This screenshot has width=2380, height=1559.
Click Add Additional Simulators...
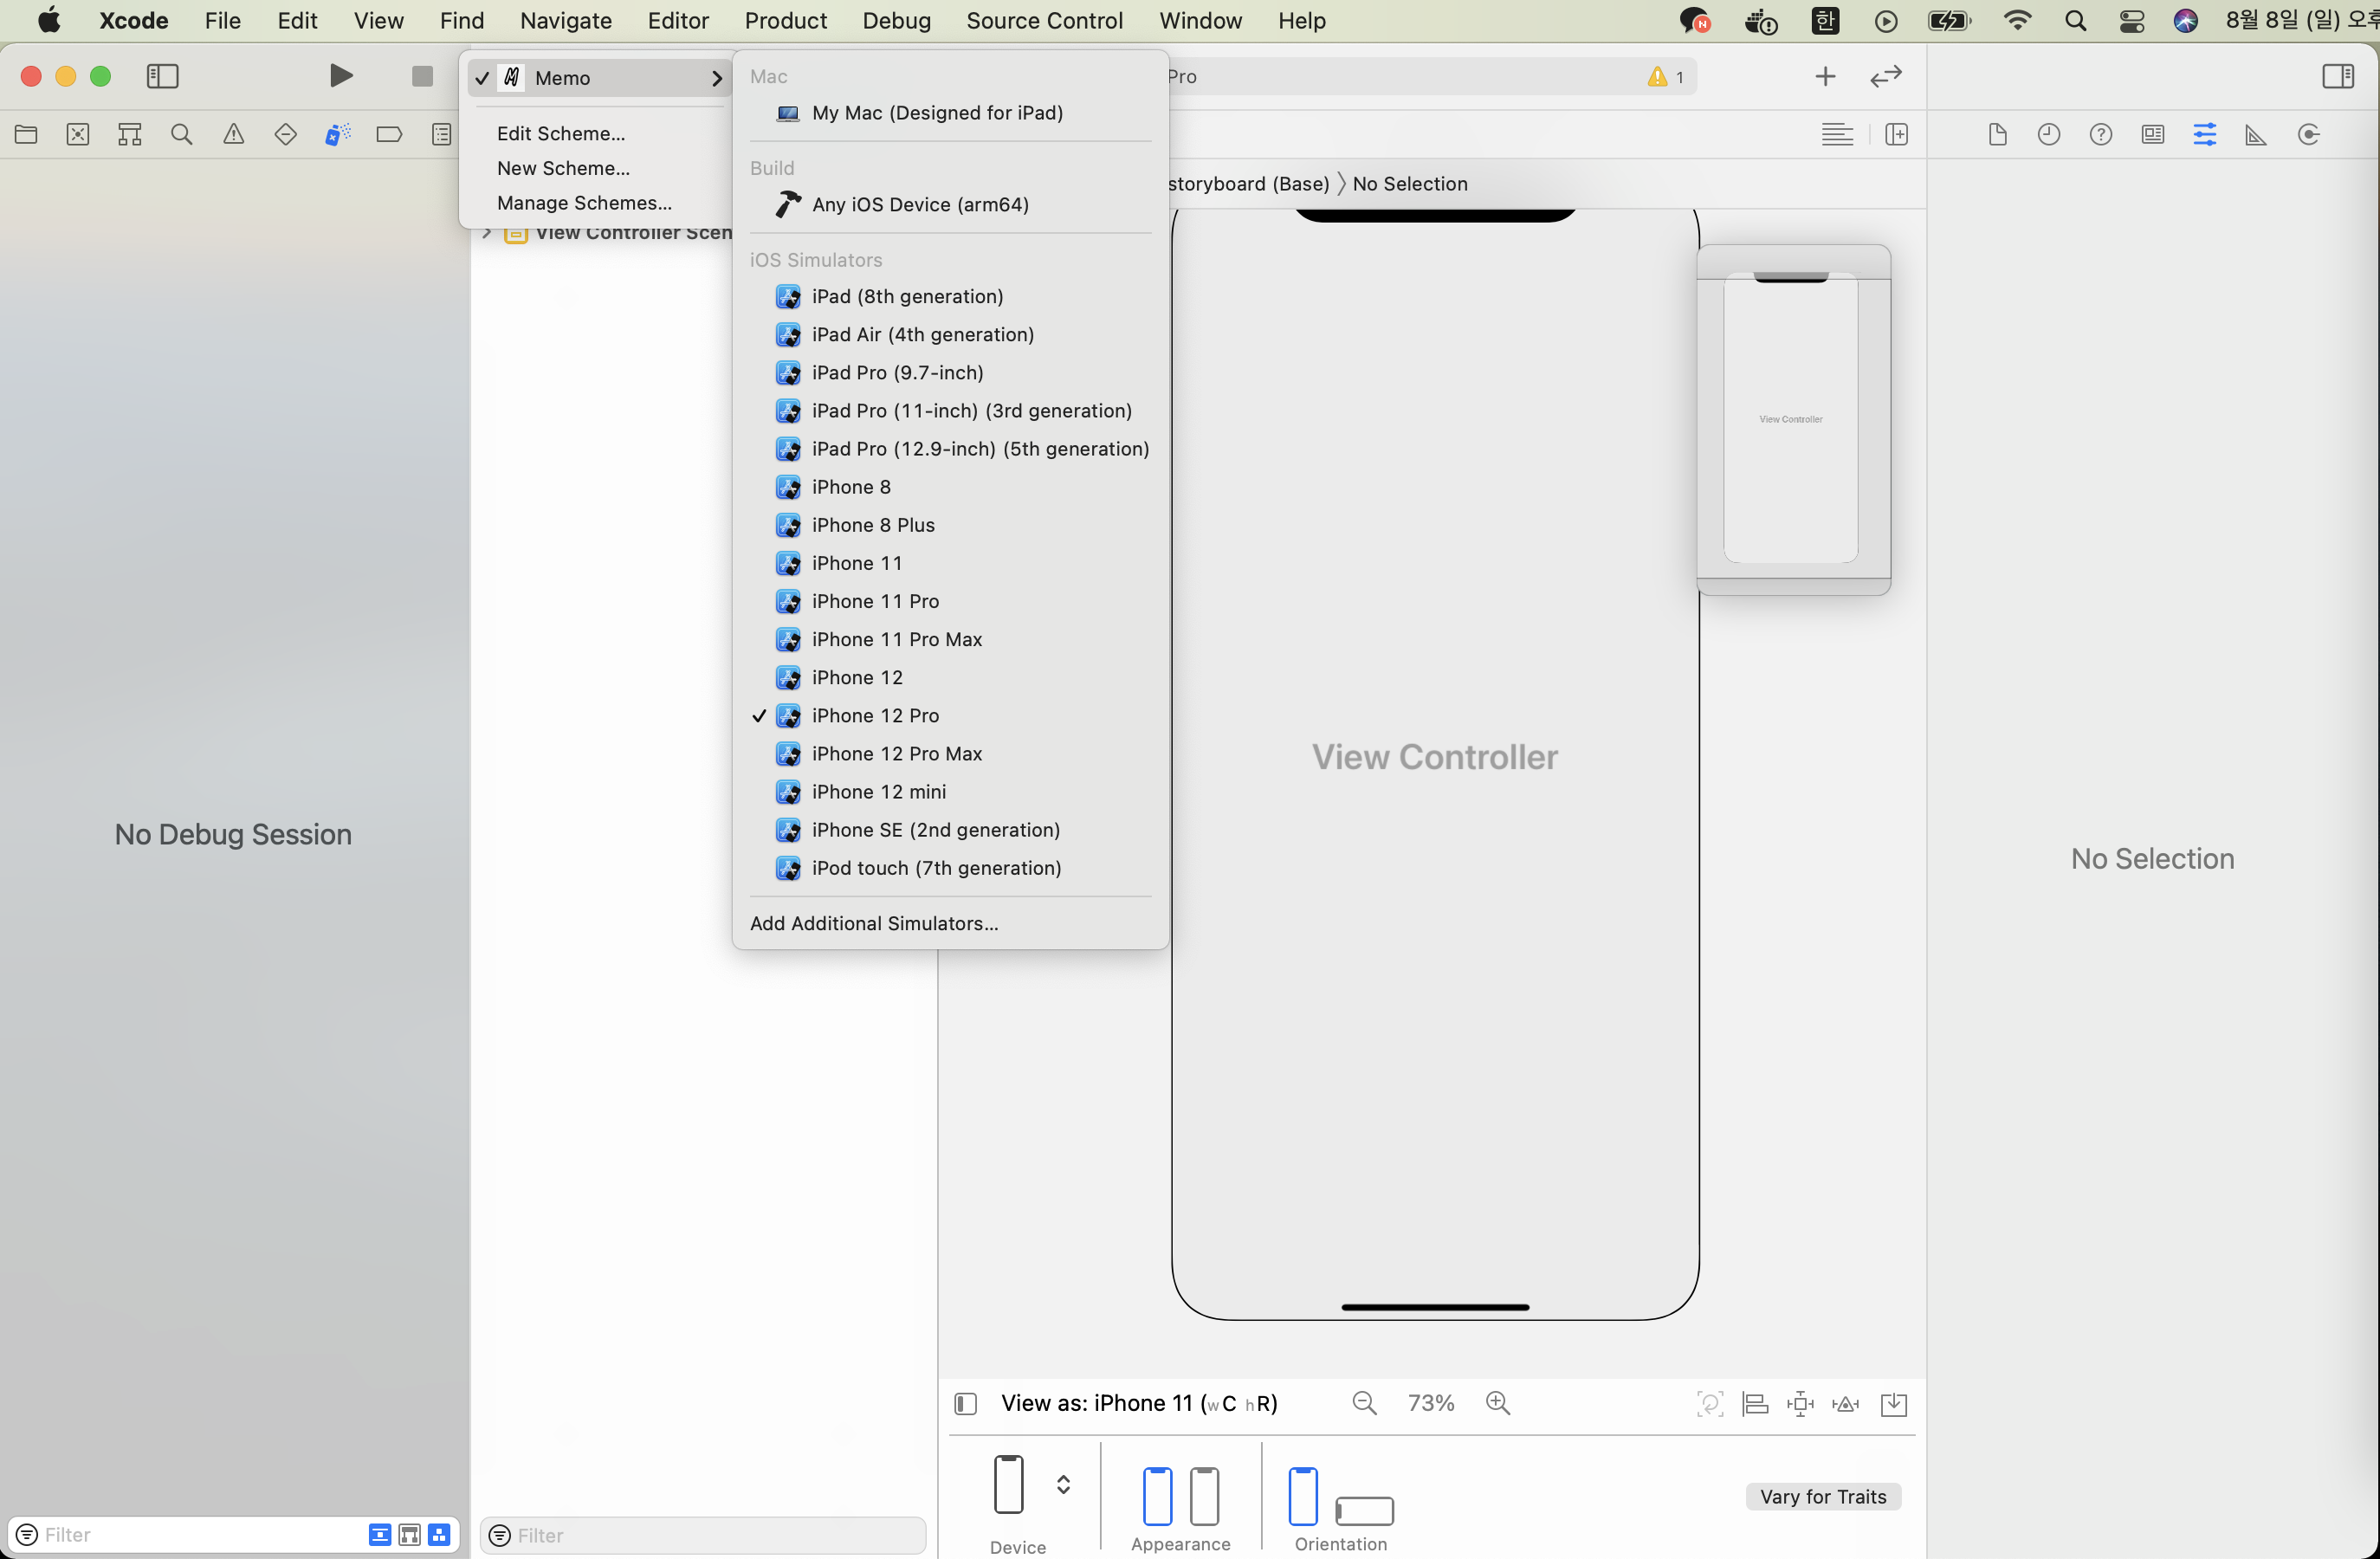[873, 923]
